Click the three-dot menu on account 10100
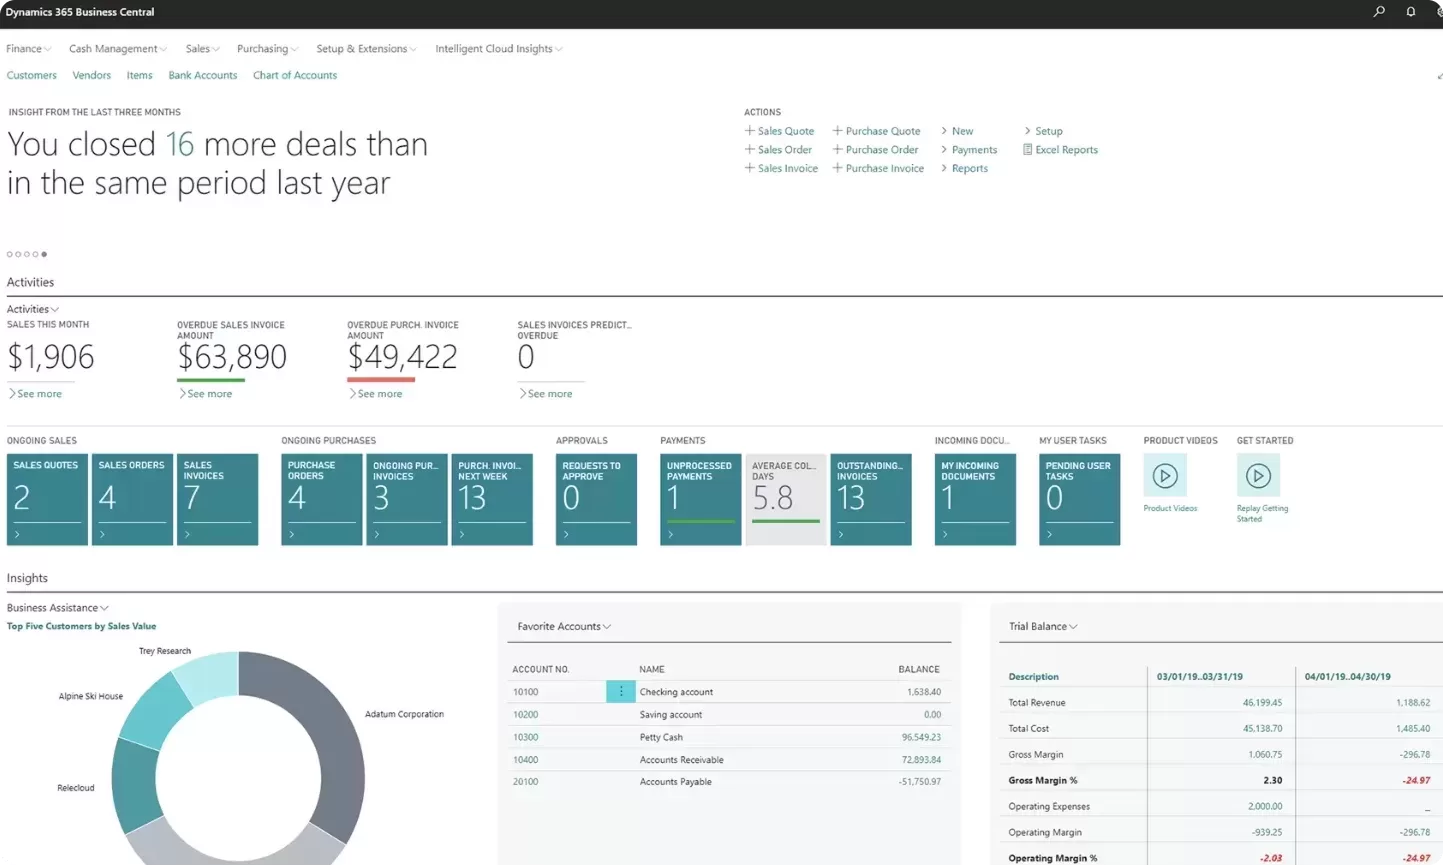The width and height of the screenshot is (1443, 865). pos(621,691)
